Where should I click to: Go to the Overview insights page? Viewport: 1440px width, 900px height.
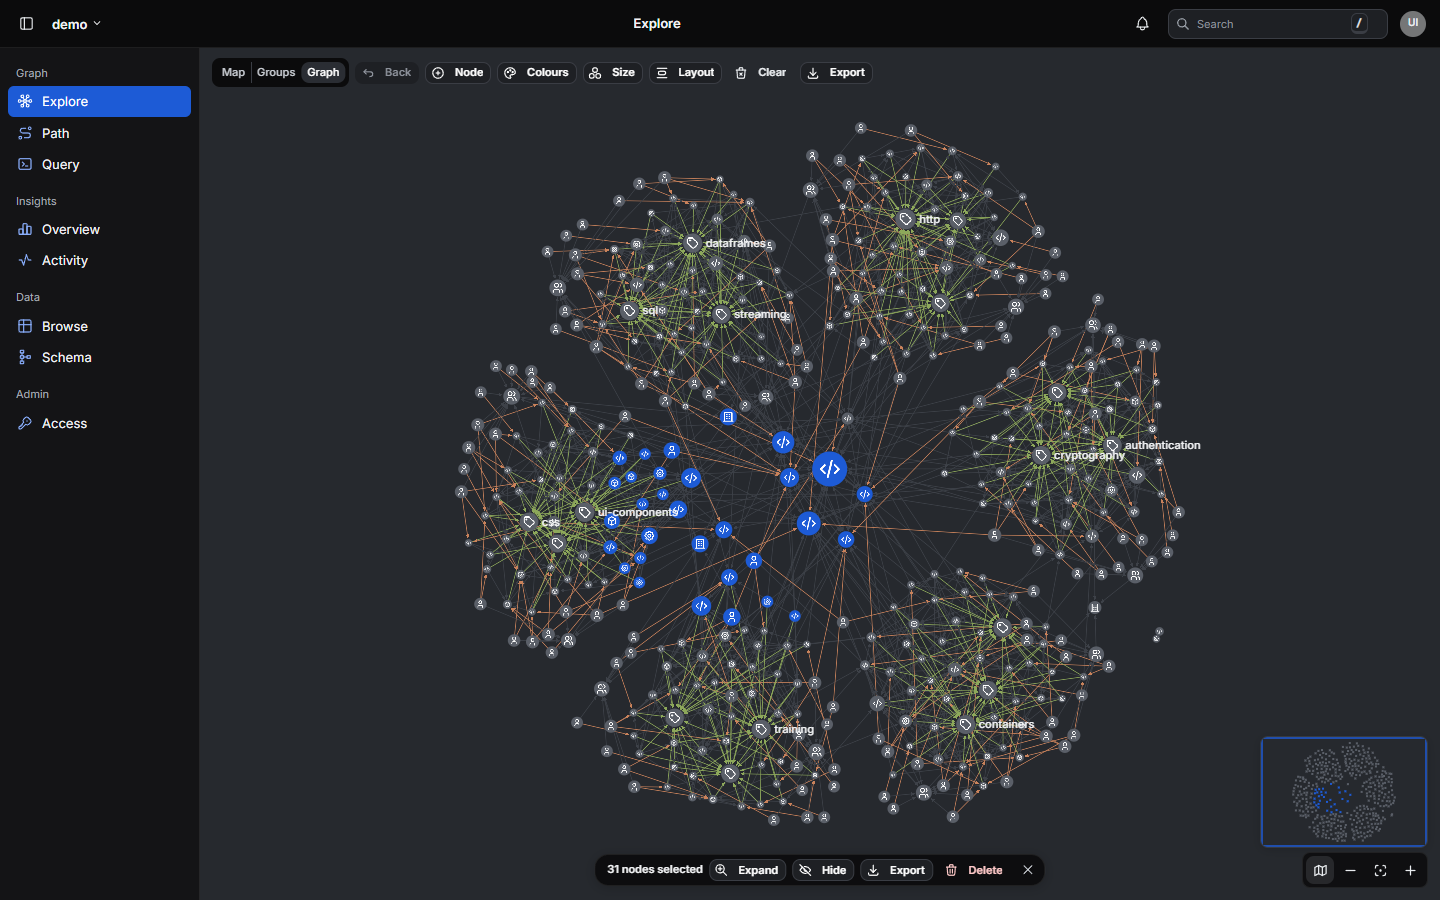click(99, 229)
